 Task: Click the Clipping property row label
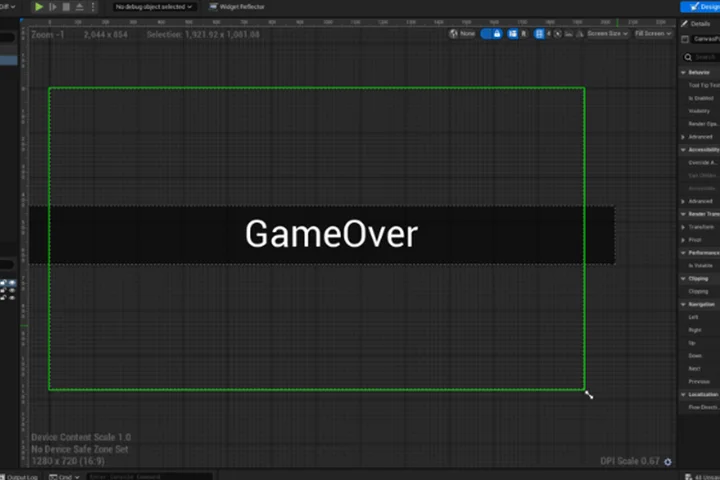click(x=698, y=291)
